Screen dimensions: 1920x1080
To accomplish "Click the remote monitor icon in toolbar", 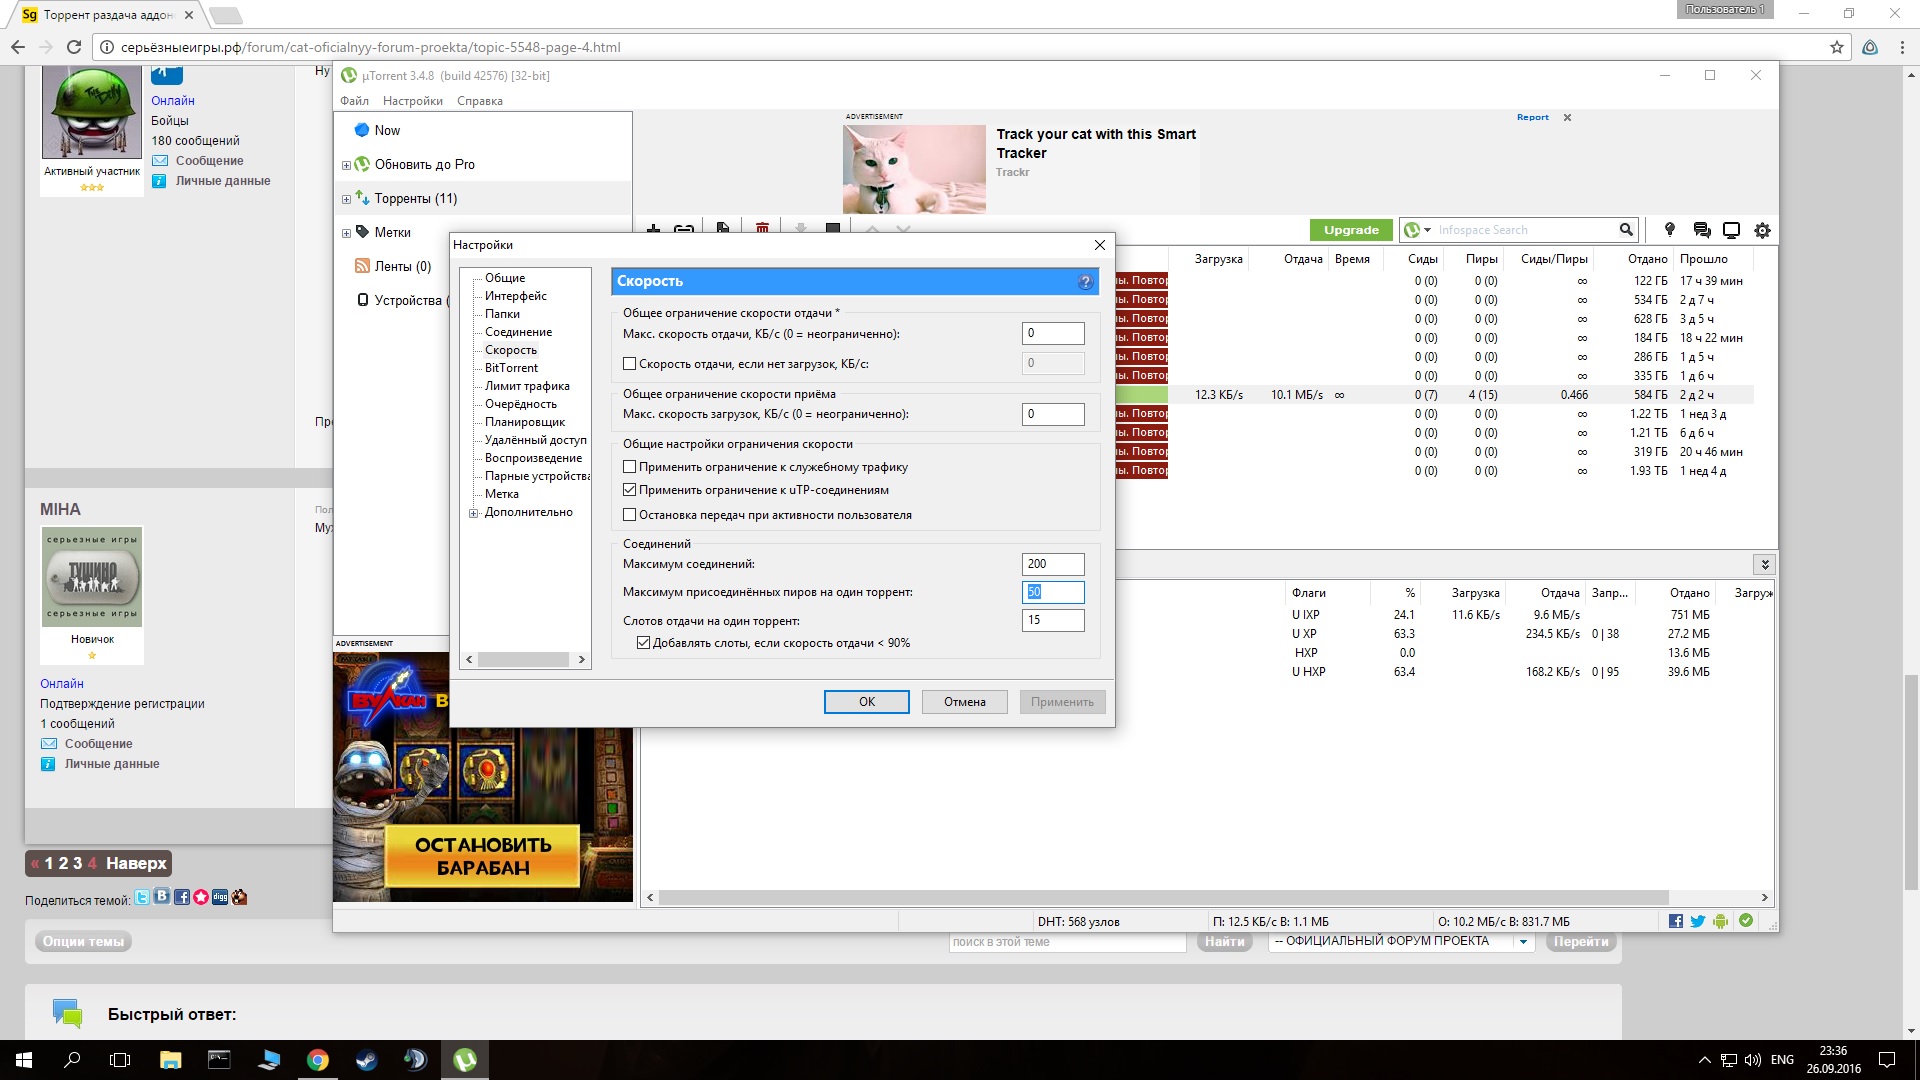I will [1731, 230].
